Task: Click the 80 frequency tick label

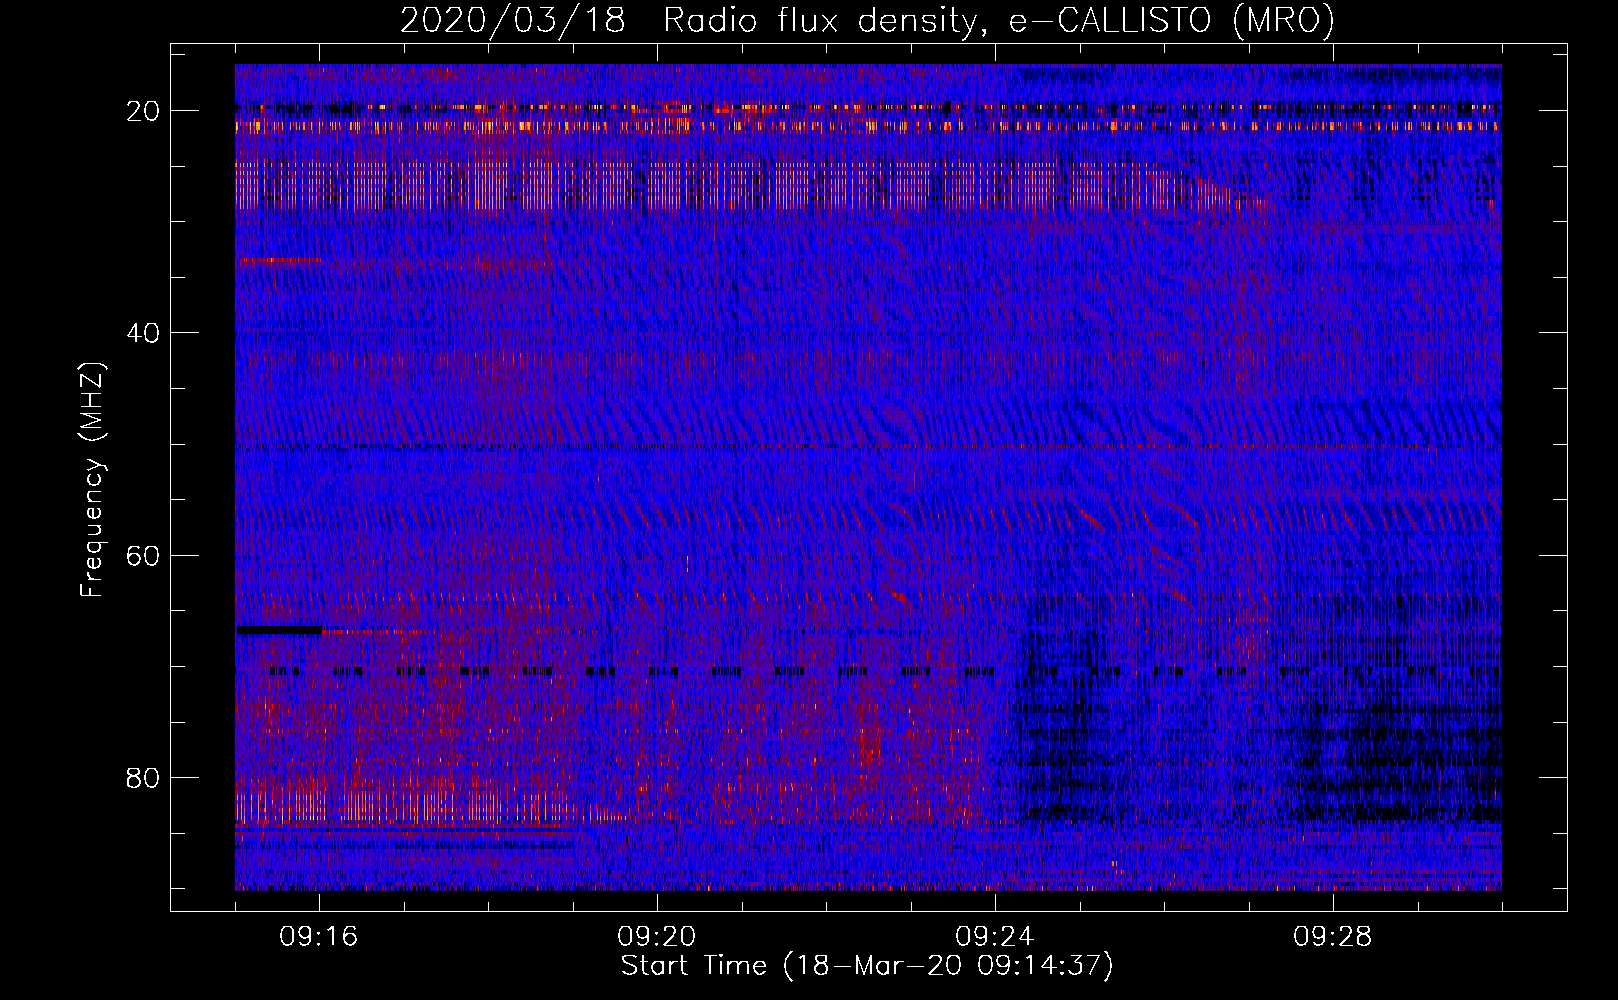Action: (144, 777)
